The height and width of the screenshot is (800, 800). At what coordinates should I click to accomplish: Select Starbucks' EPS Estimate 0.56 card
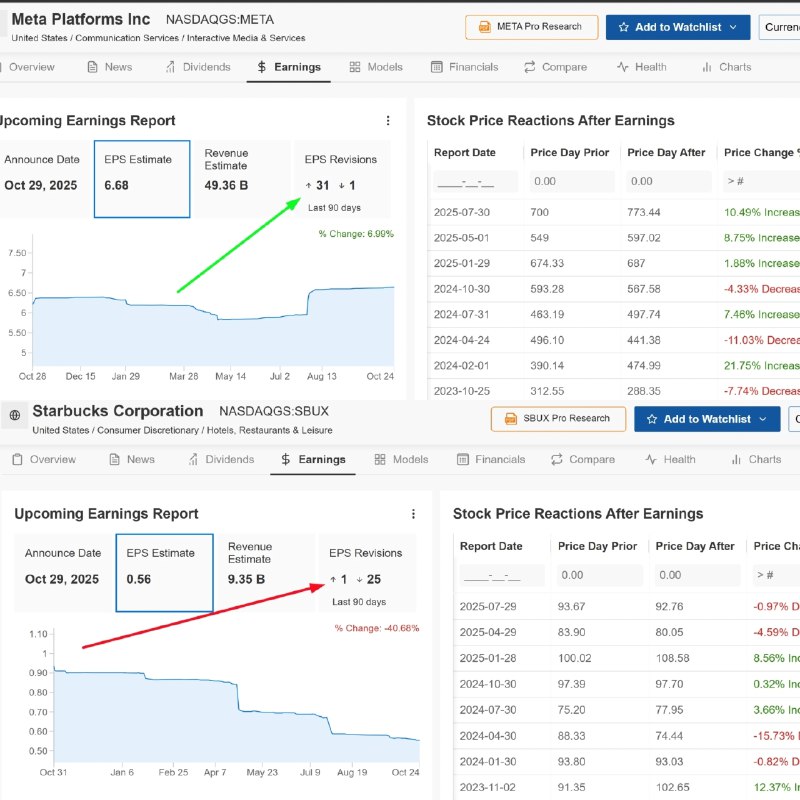(x=164, y=571)
